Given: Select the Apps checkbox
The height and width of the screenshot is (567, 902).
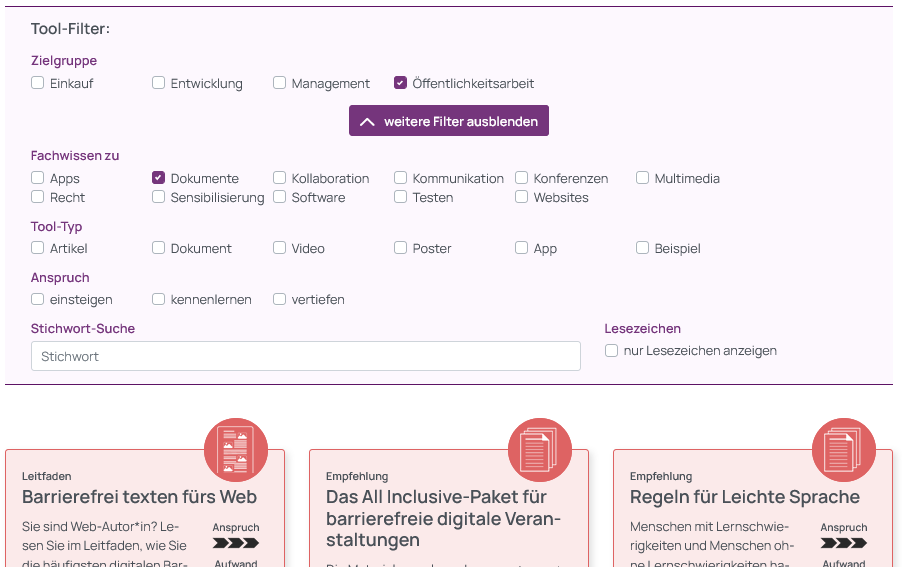Looking at the screenshot, I should pos(37,178).
